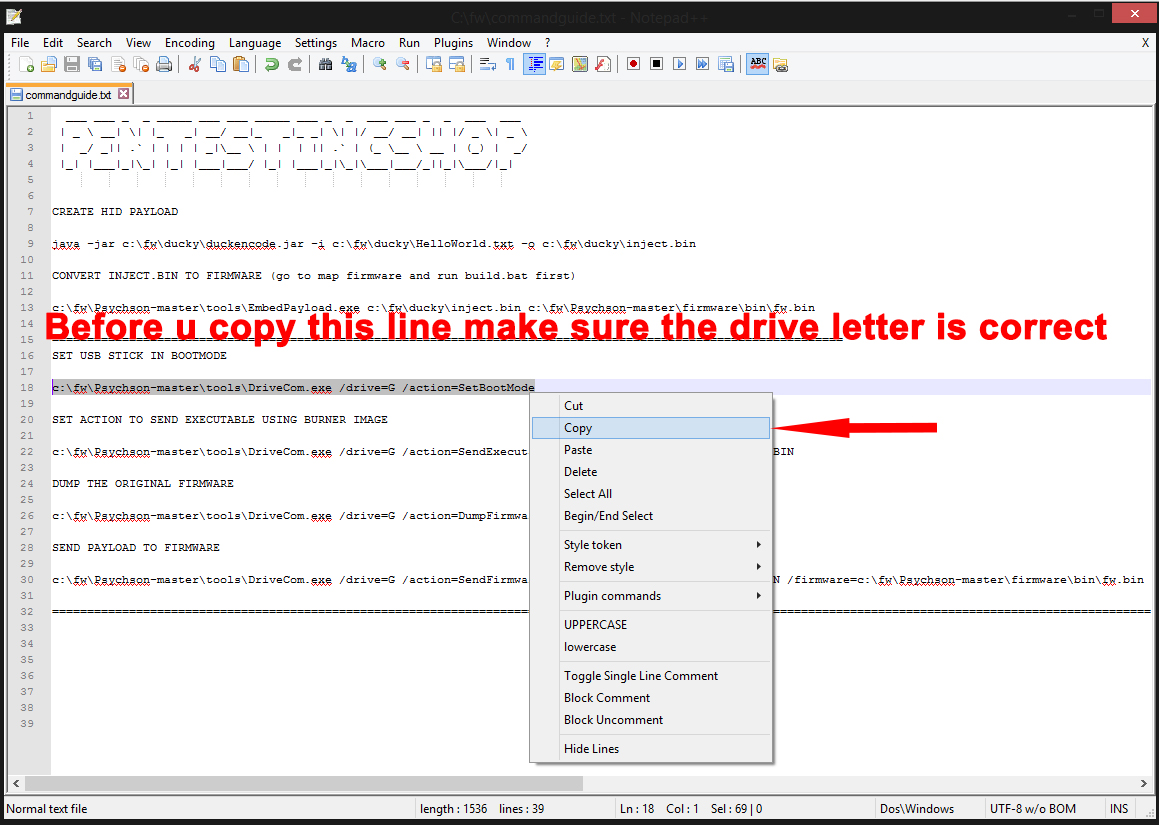Open the Encoding menu
This screenshot has width=1159, height=825.
[190, 43]
